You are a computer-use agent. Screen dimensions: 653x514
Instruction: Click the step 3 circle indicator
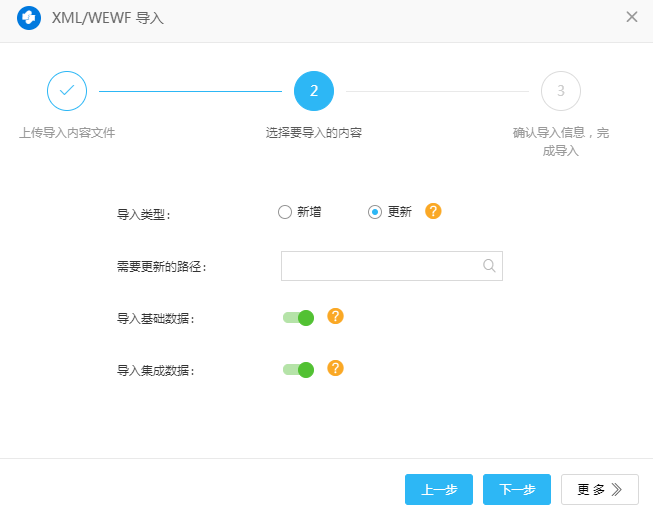[x=560, y=91]
